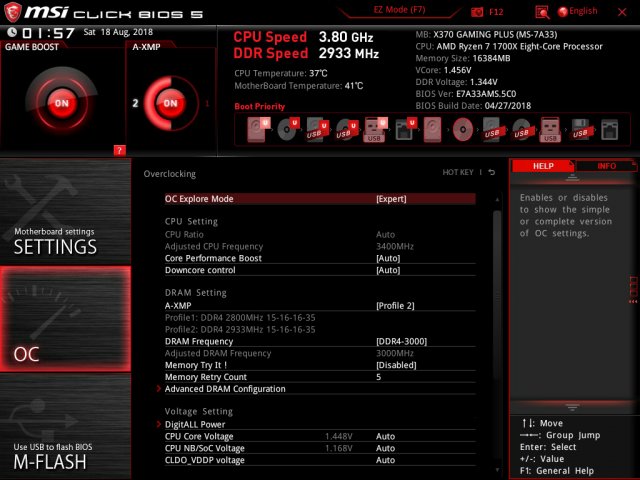
Task: Select the UEFI USB CD/DVD boot icon
Action: (347, 130)
